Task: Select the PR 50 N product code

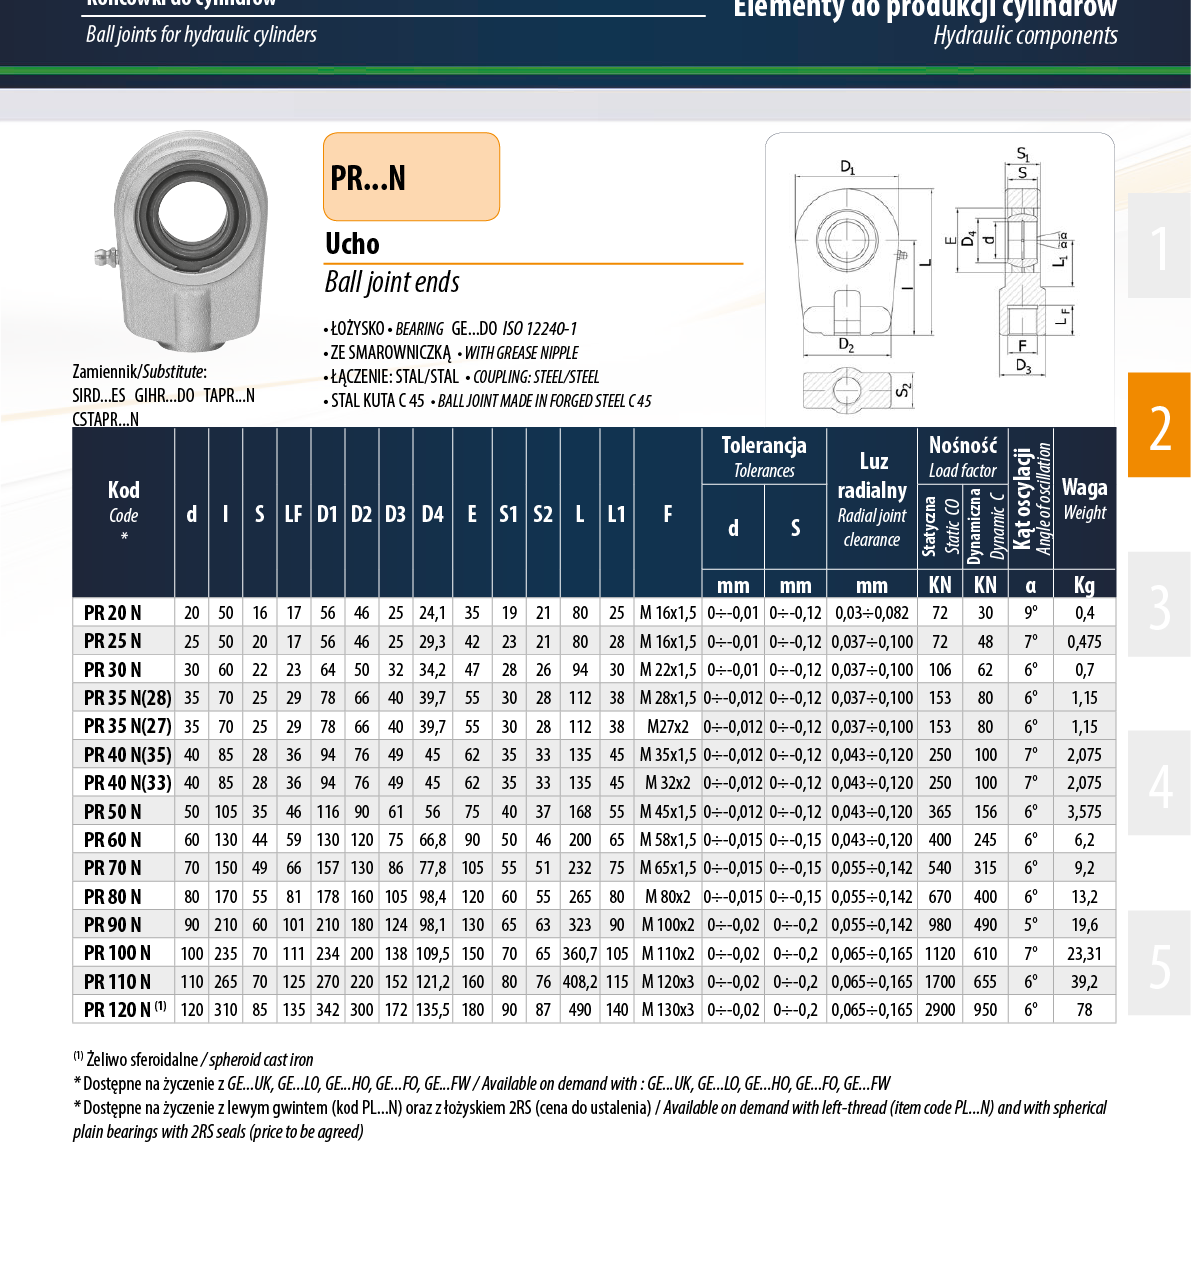Action: point(113,812)
